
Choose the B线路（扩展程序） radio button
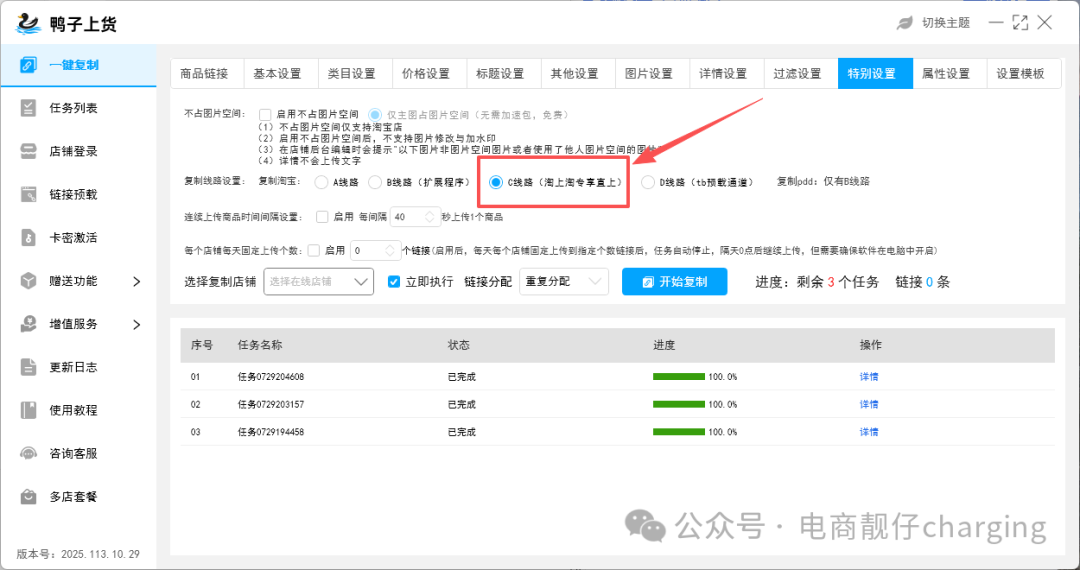coord(375,182)
